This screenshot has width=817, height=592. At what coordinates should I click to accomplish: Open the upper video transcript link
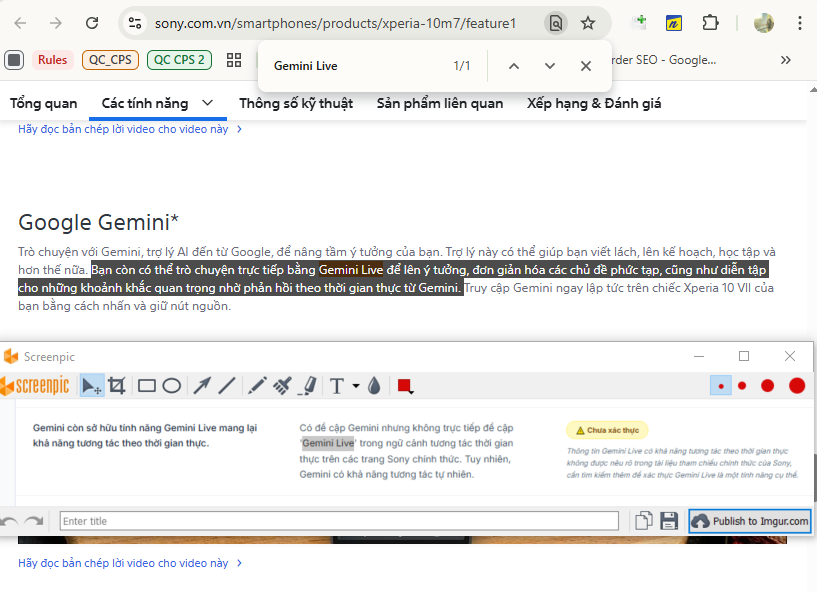tap(130, 129)
